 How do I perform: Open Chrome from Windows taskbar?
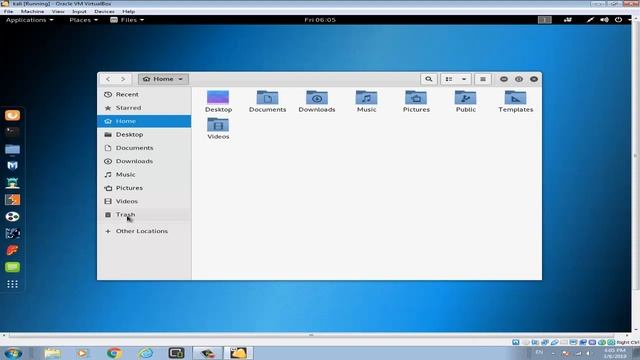[x=114, y=353]
